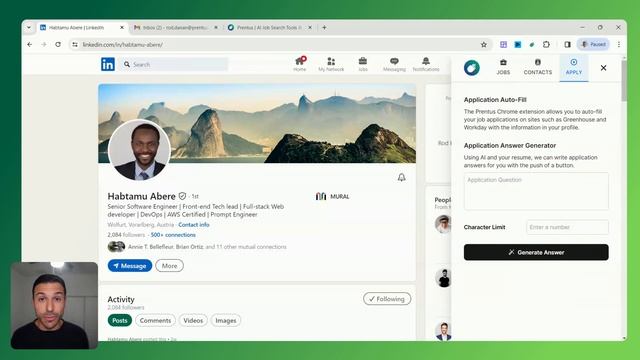Toggle the Chrome side panel icon
The width and height of the screenshot is (640, 360).
[x=567, y=44]
